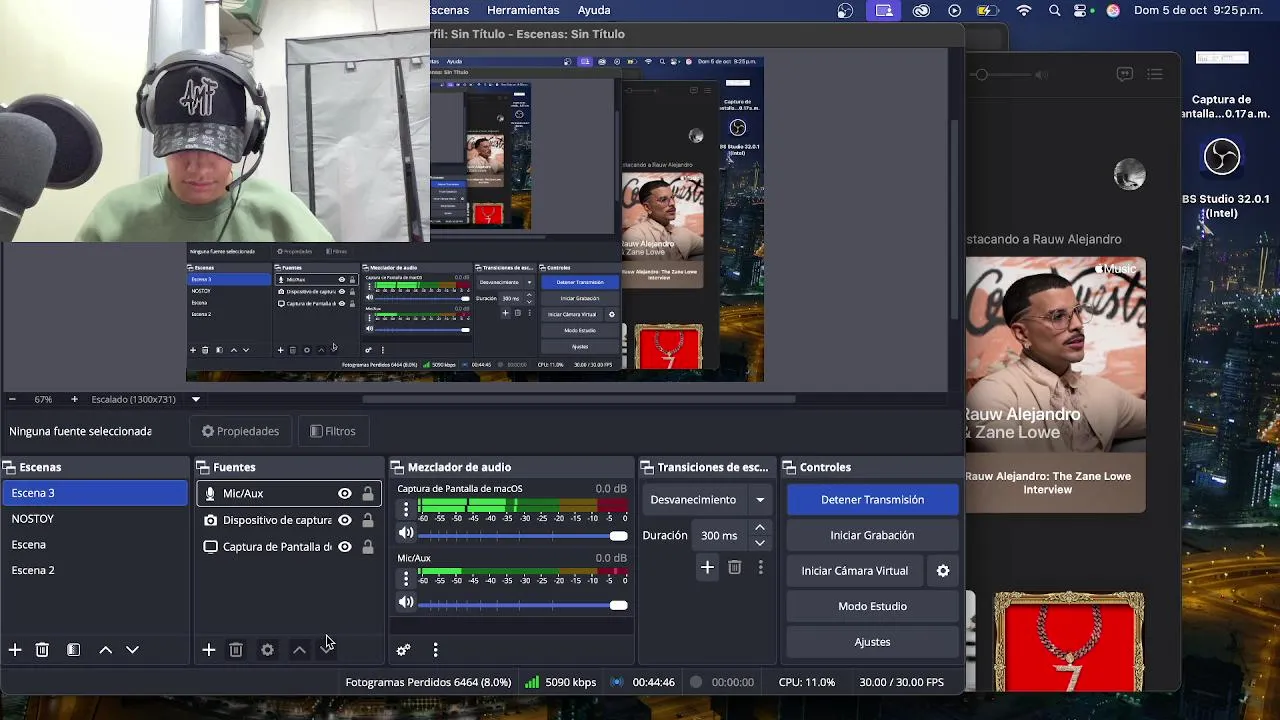This screenshot has height=720, width=1280.
Task: Move selected scene up in Escenas
Action: tap(105, 650)
